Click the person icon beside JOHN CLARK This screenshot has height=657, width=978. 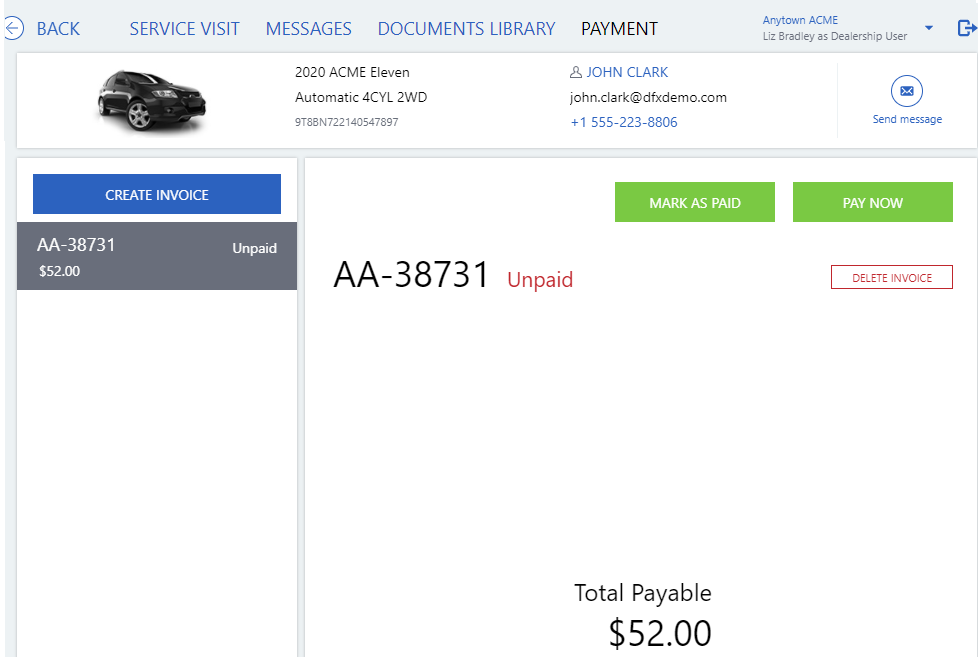[x=574, y=71]
